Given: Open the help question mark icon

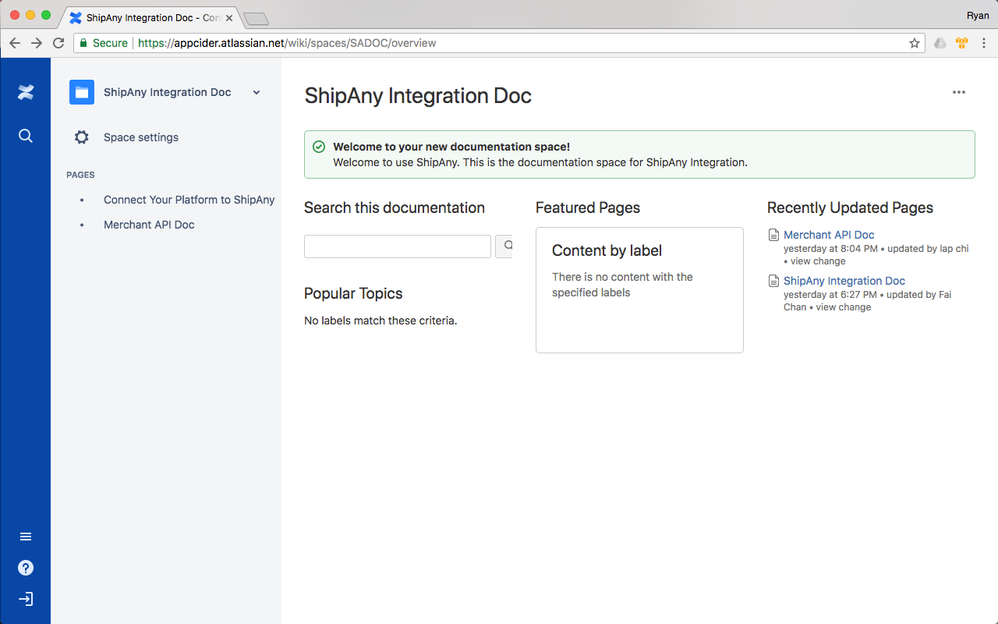Looking at the screenshot, I should [x=25, y=568].
